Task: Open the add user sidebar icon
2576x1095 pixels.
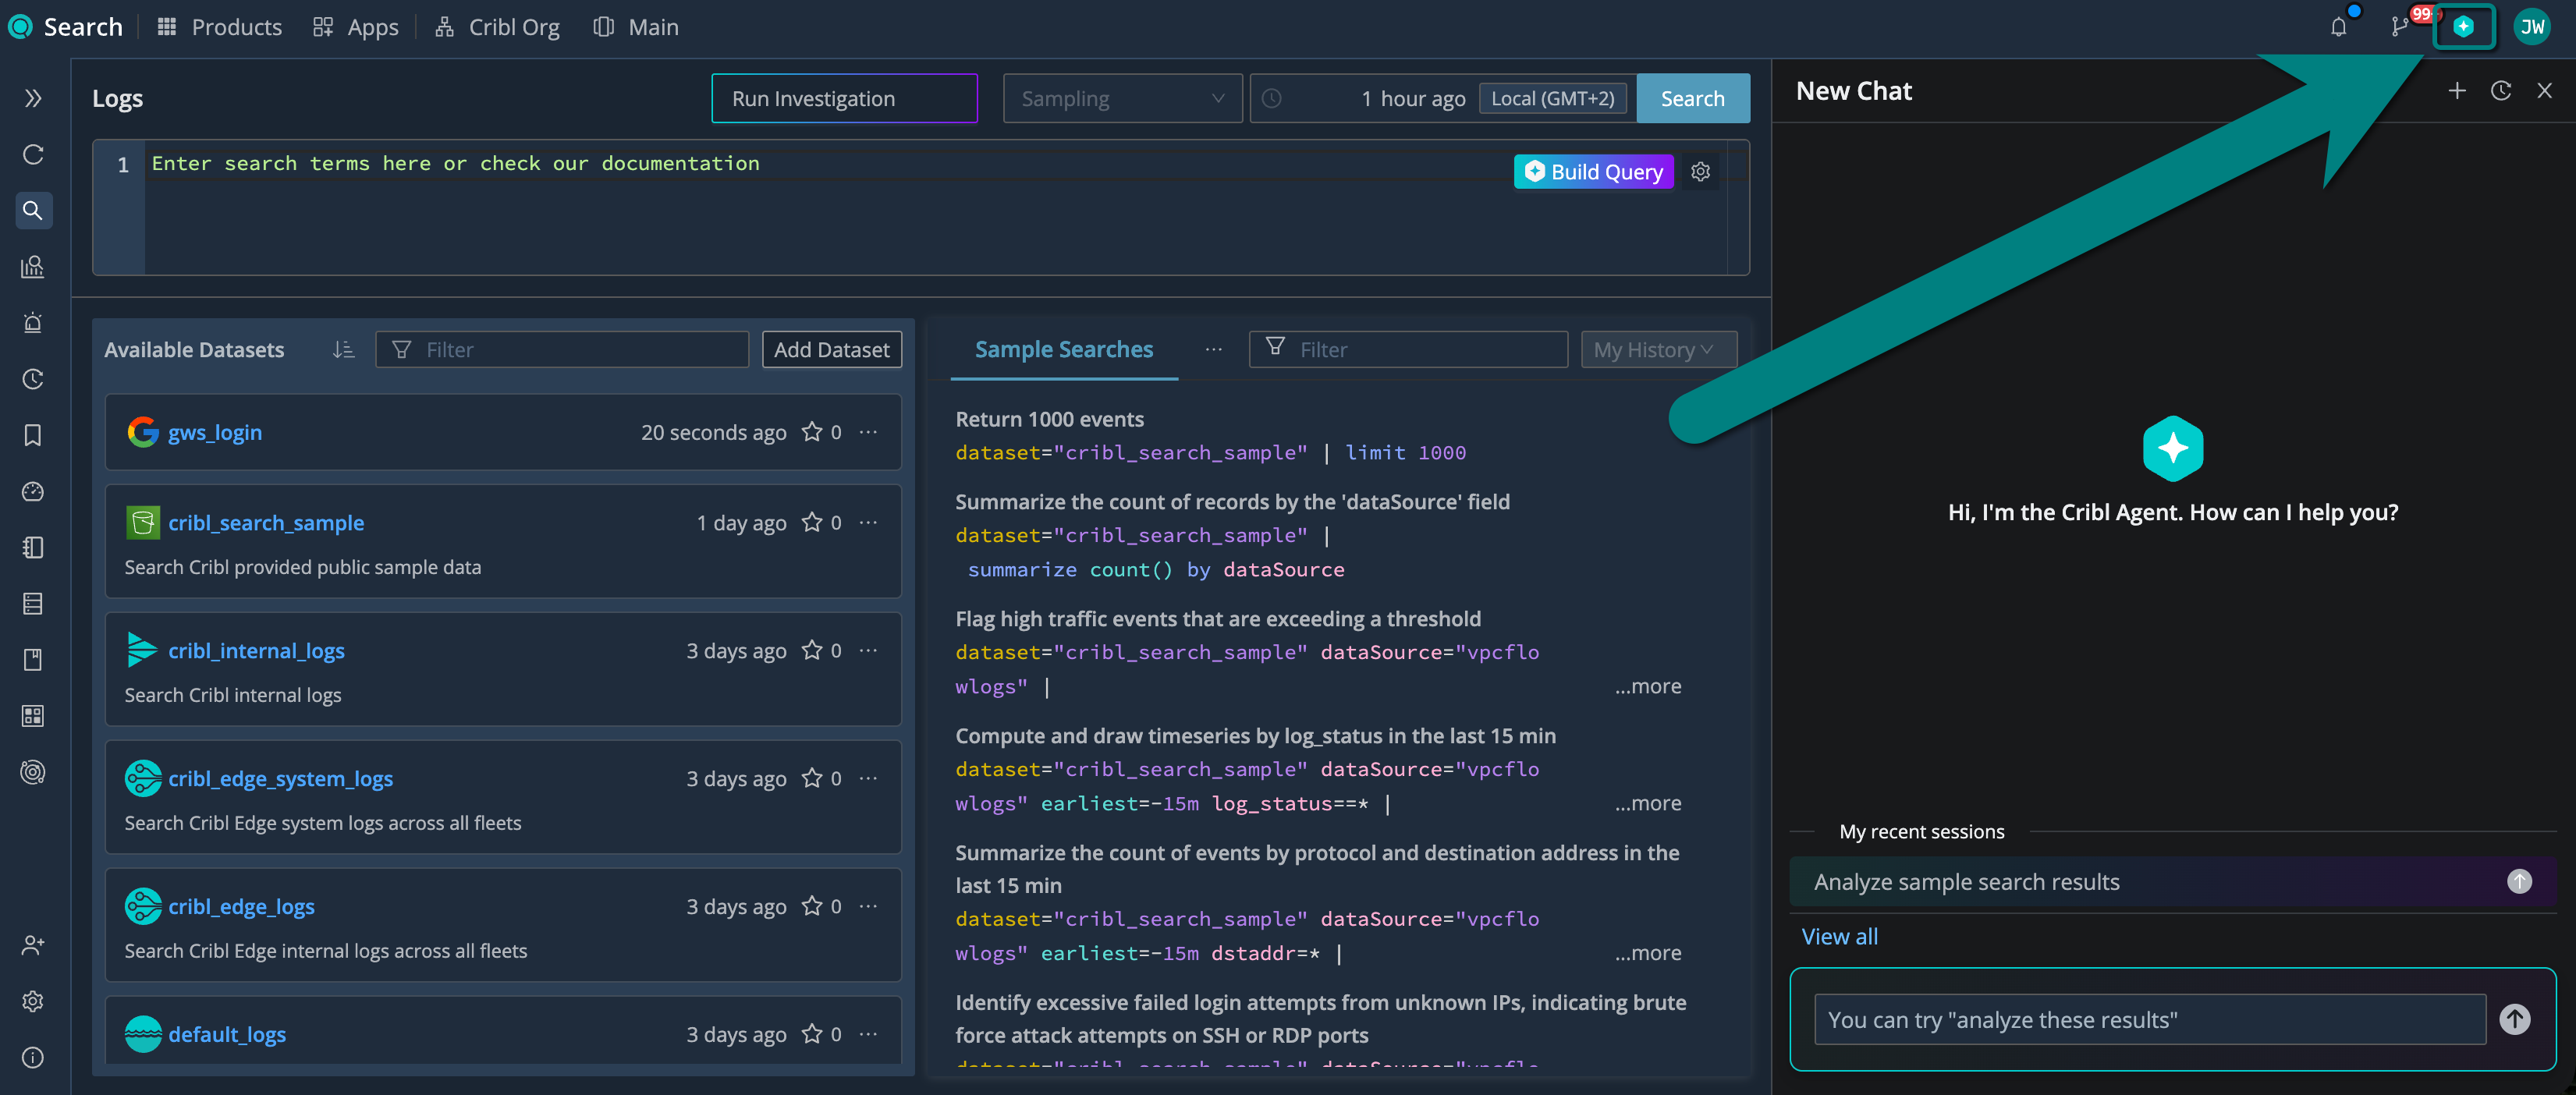Action: (33, 945)
